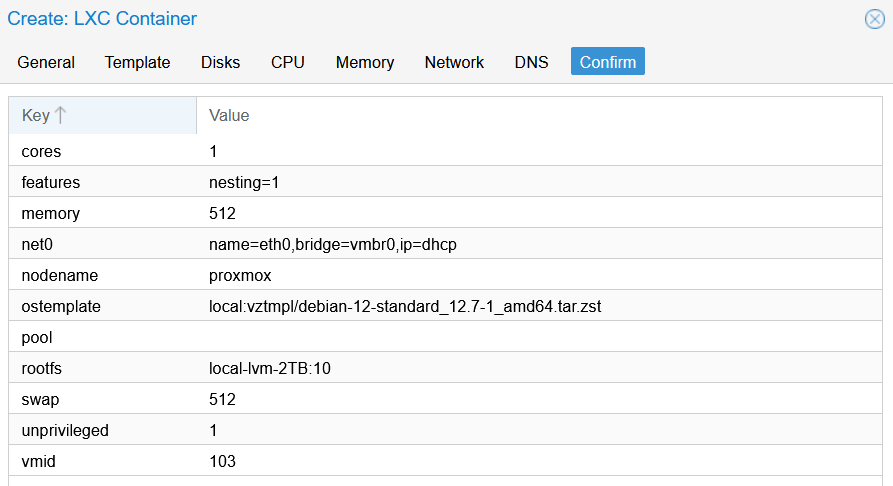Image resolution: width=893 pixels, height=486 pixels.
Task: Close the Create LXC Container dialog
Action: pyautogui.click(x=874, y=19)
